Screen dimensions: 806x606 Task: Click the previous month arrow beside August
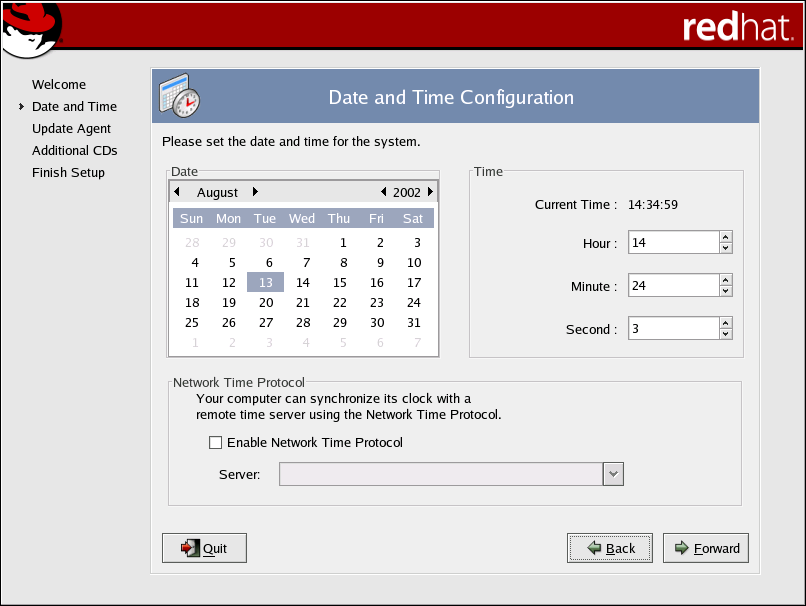177,192
